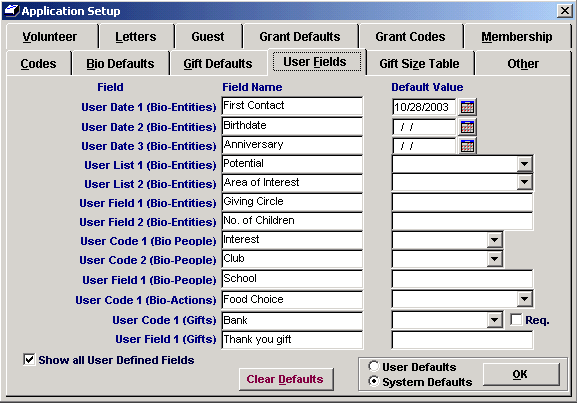Click the empty User Date 3 default date field
The width and height of the screenshot is (577, 403).
pyautogui.click(x=424, y=146)
